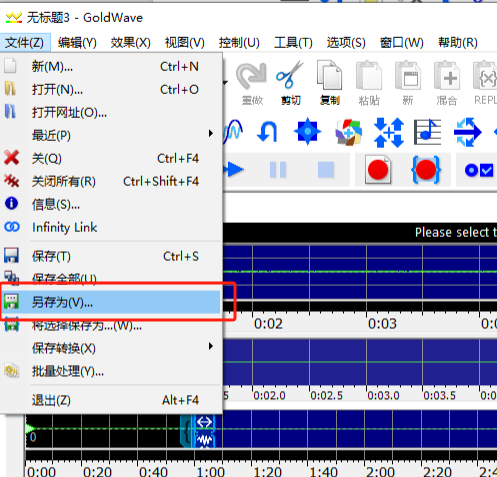Choose 打开(N)... menu entry
The image size is (497, 477).
tap(111, 89)
